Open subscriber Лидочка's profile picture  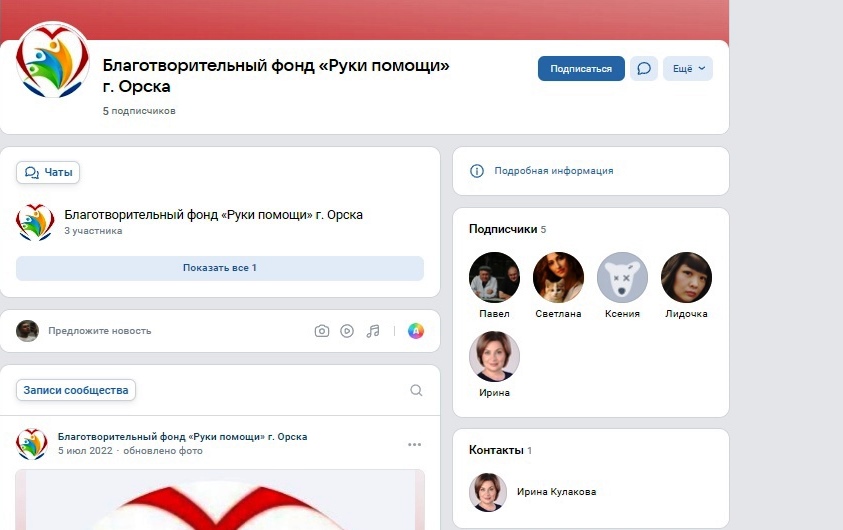(x=687, y=277)
